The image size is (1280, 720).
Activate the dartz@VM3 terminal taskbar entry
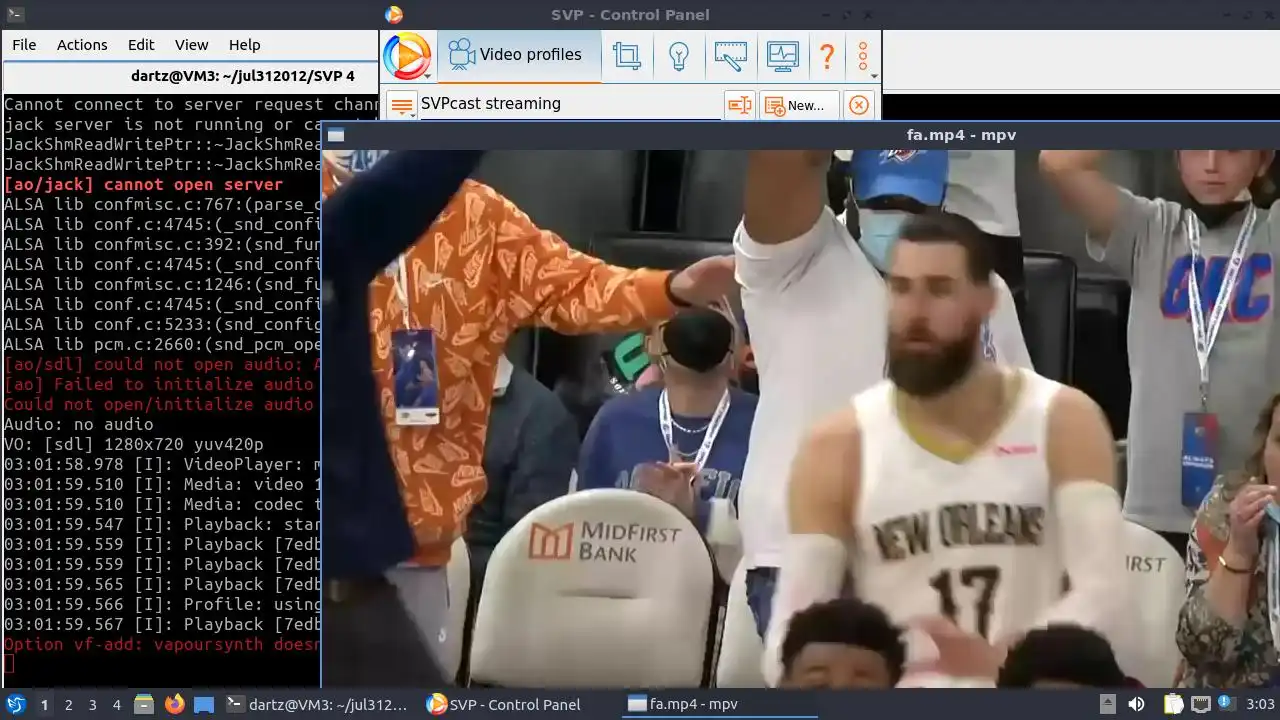point(317,705)
